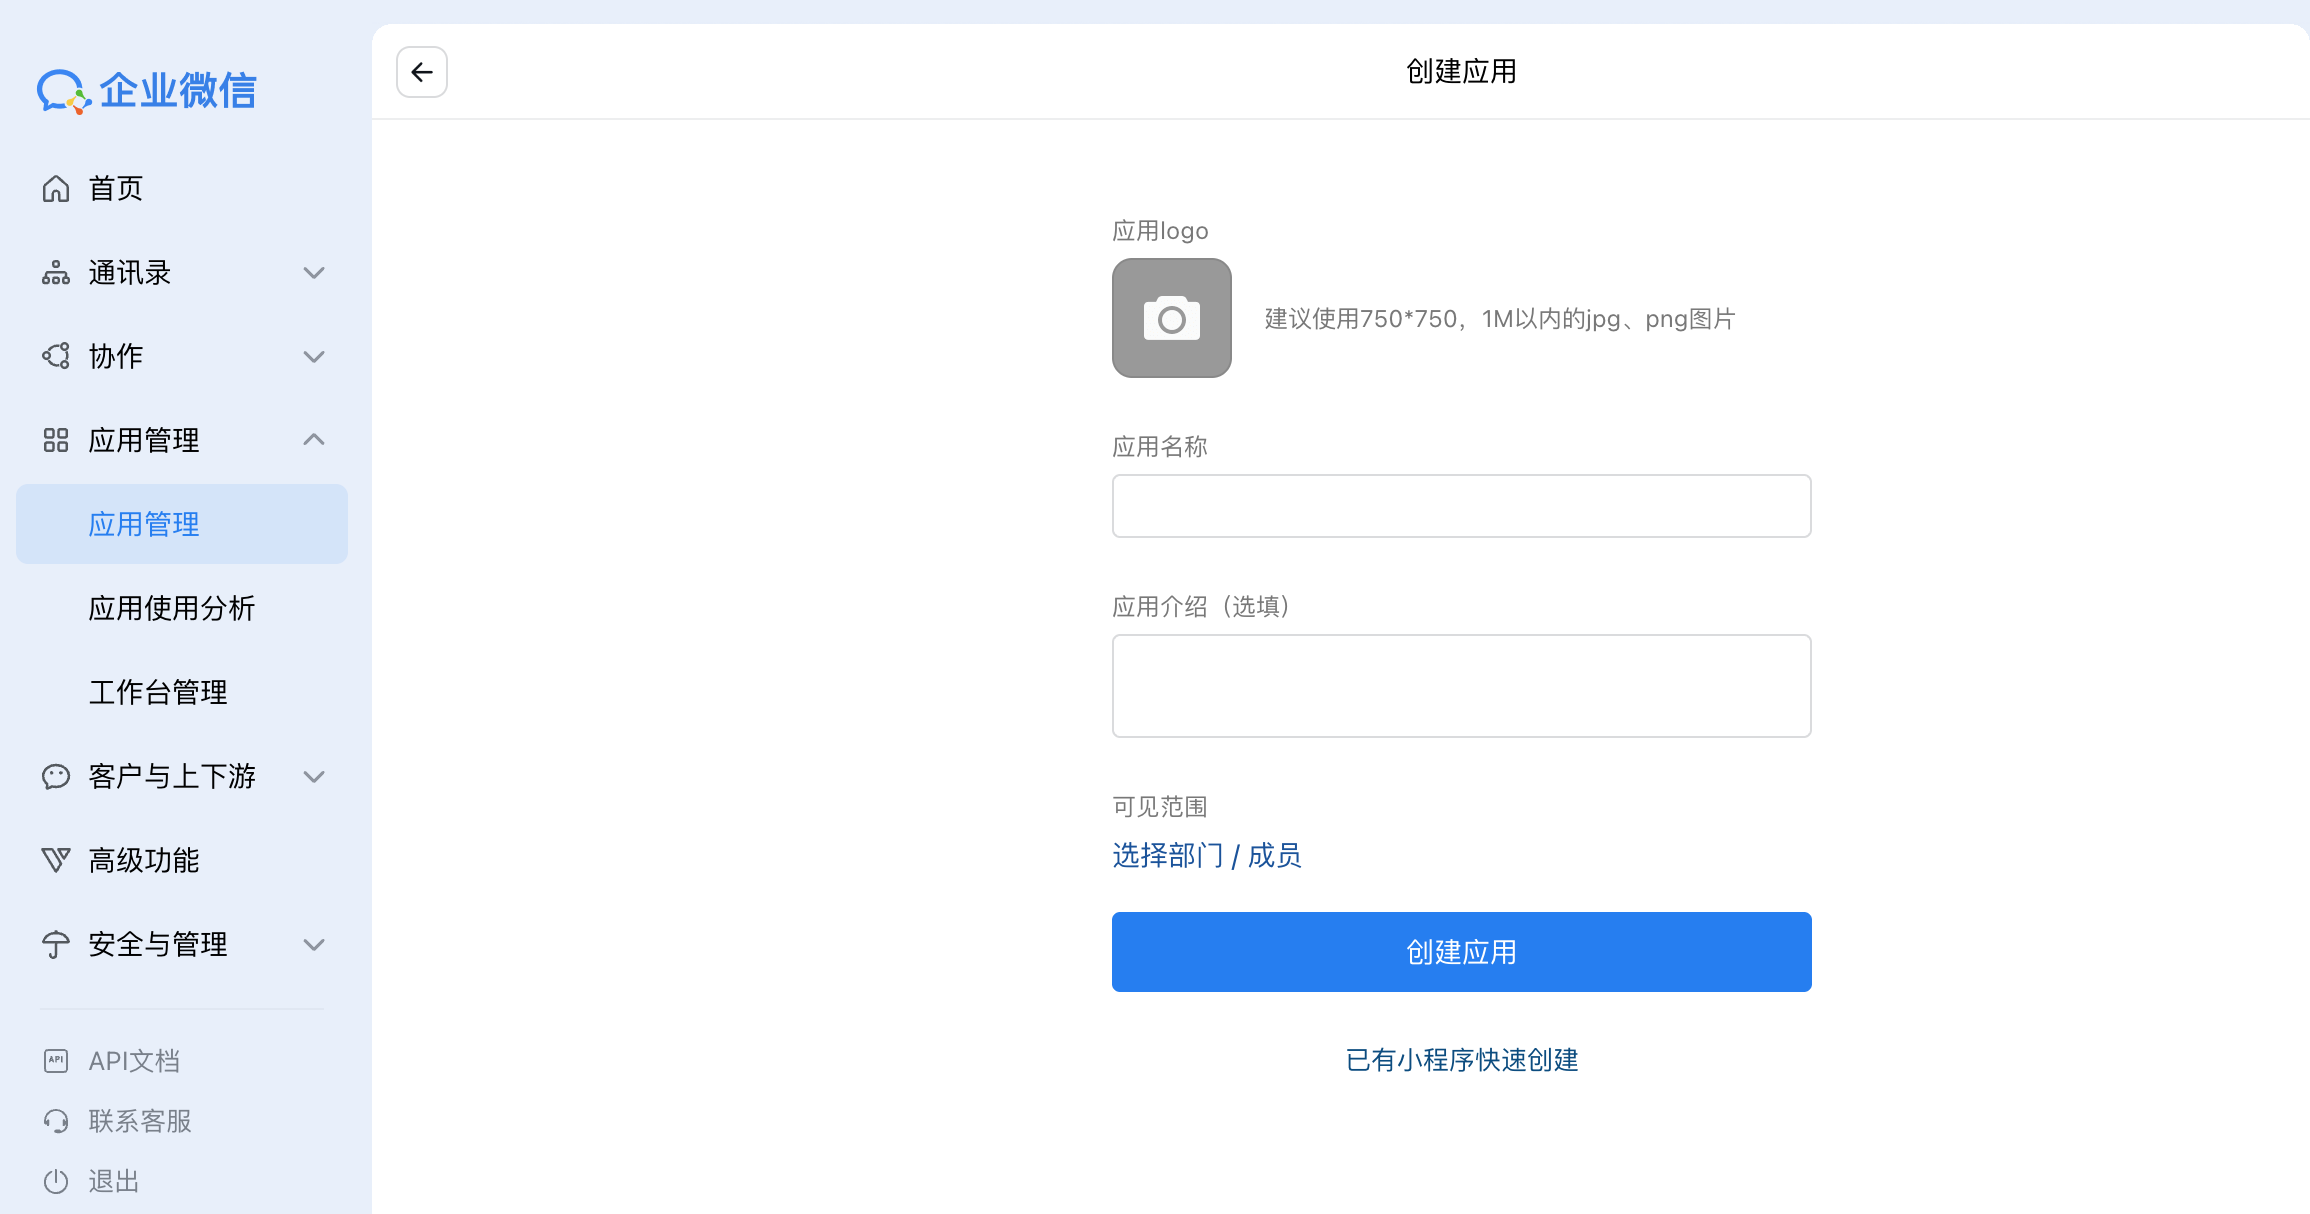The image size is (2310, 1214).
Task: Expand the 协作 menu chevron
Action: click(x=314, y=357)
